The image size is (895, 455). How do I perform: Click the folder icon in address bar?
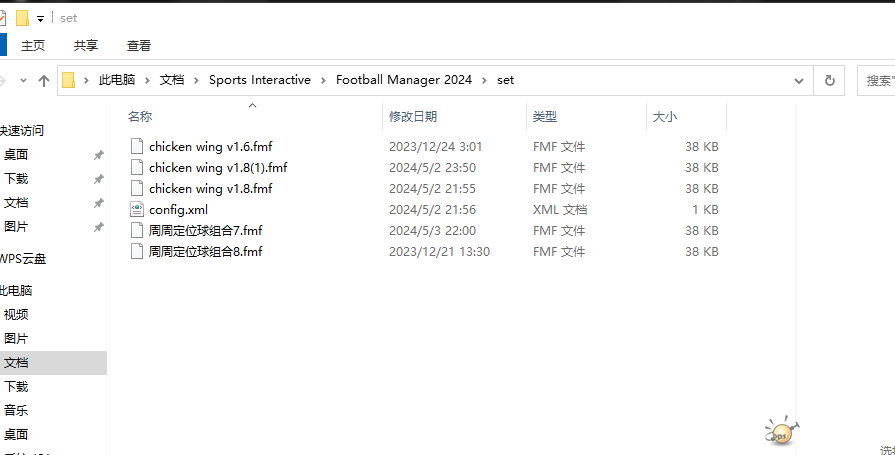[68, 80]
